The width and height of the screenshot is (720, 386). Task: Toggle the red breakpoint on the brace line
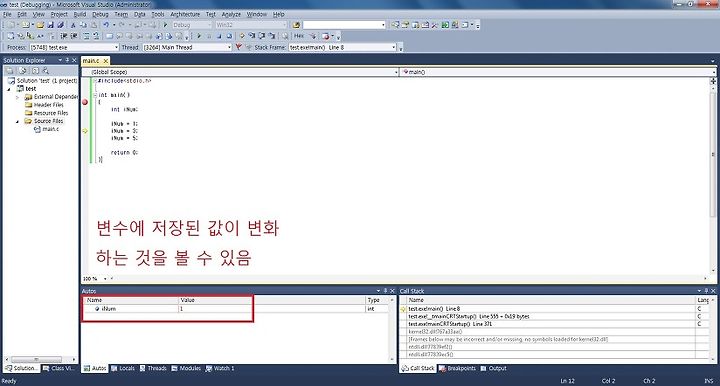85,102
